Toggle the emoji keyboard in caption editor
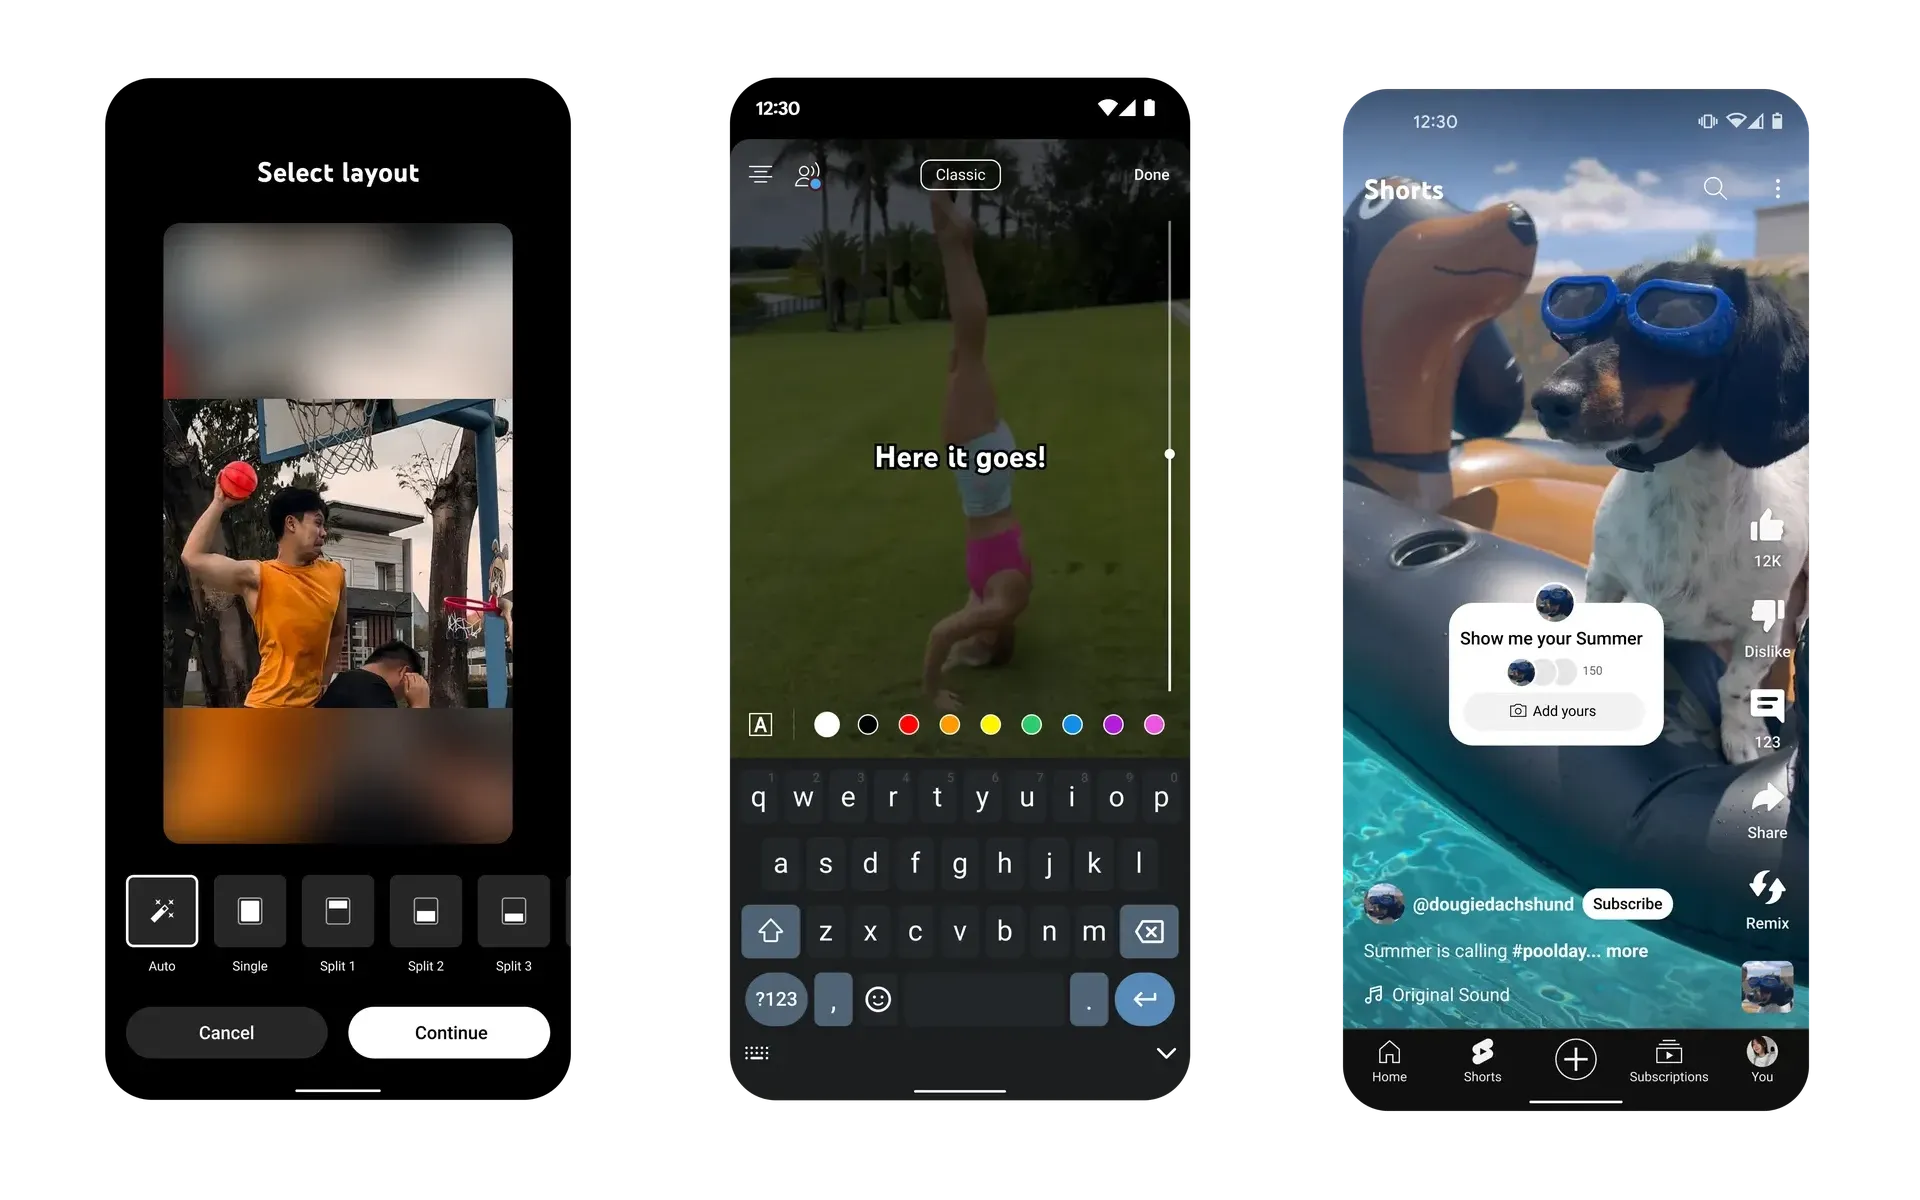 [x=876, y=998]
